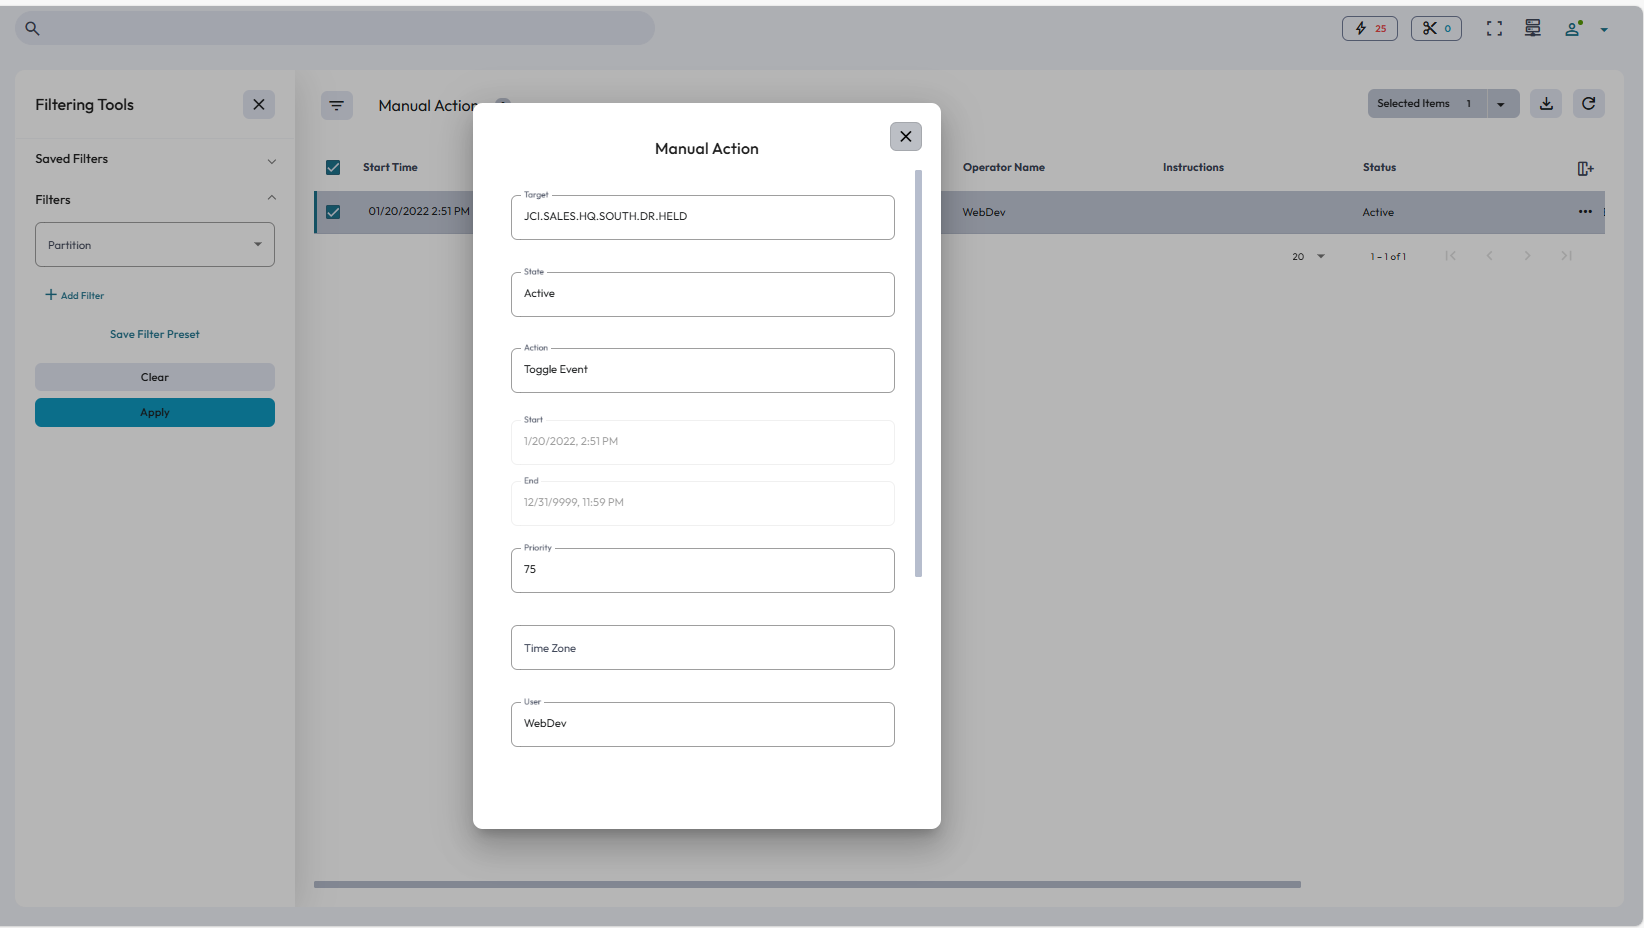
Task: Open the tools counter showing 0
Action: pyautogui.click(x=1436, y=29)
